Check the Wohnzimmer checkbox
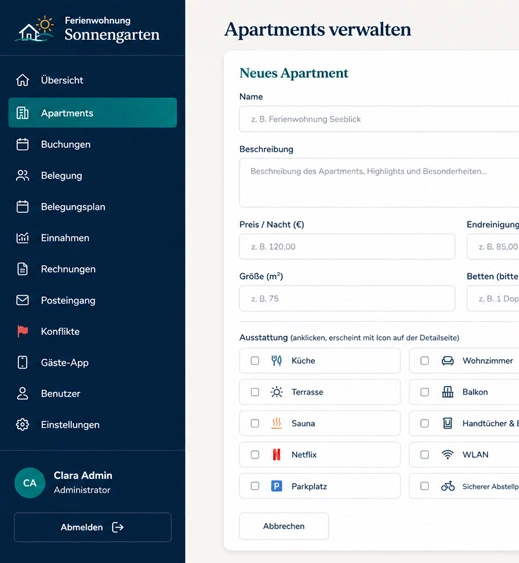Viewport: 519px width, 563px height. pyautogui.click(x=425, y=360)
